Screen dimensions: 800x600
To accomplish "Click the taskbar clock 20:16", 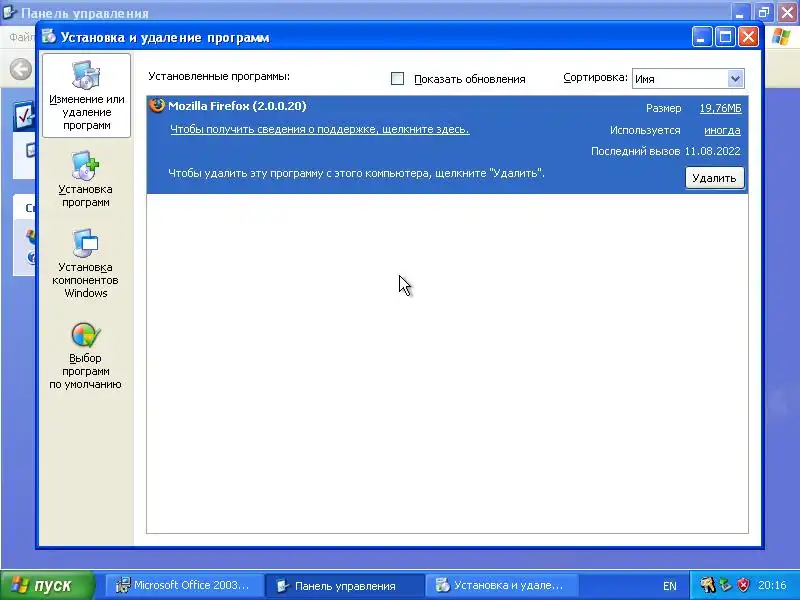I will click(x=772, y=585).
